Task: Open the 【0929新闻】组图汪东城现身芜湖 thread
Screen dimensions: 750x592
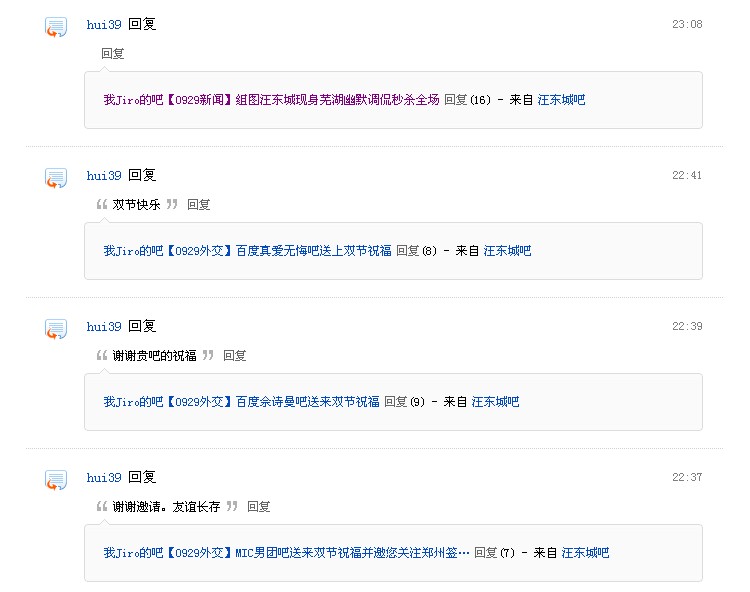Action: pos(271,100)
